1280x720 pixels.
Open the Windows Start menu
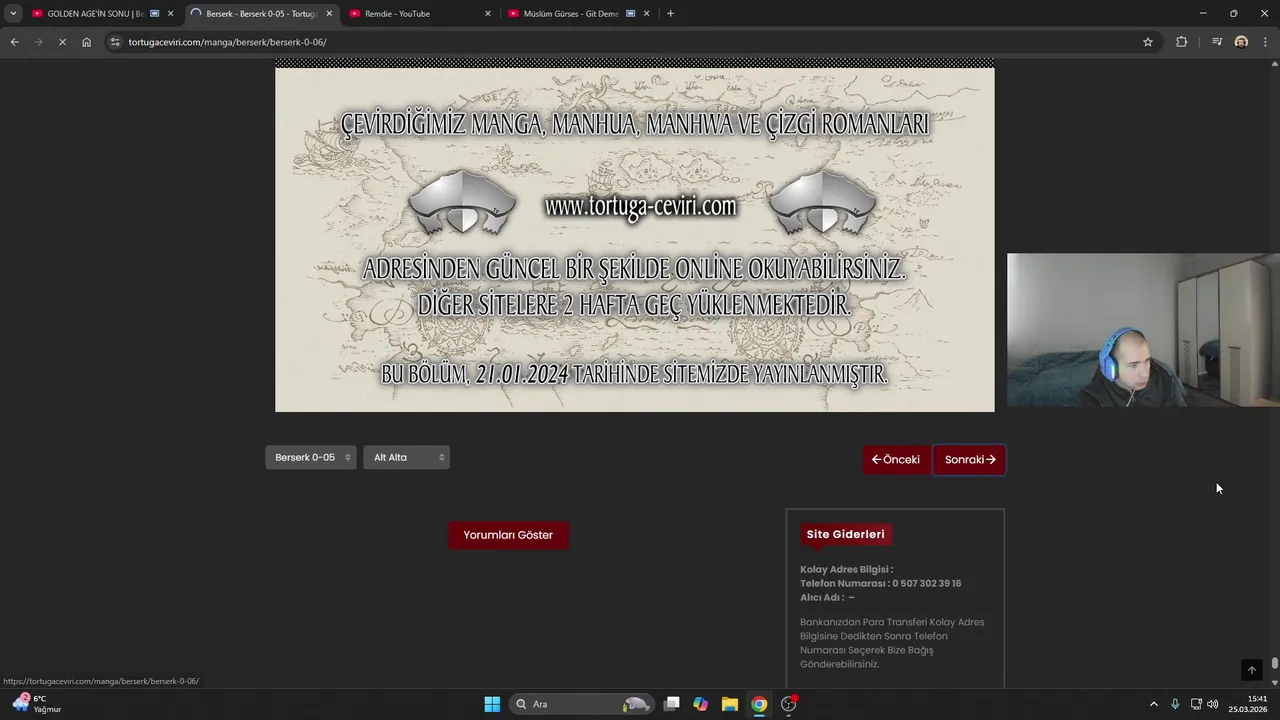492,704
